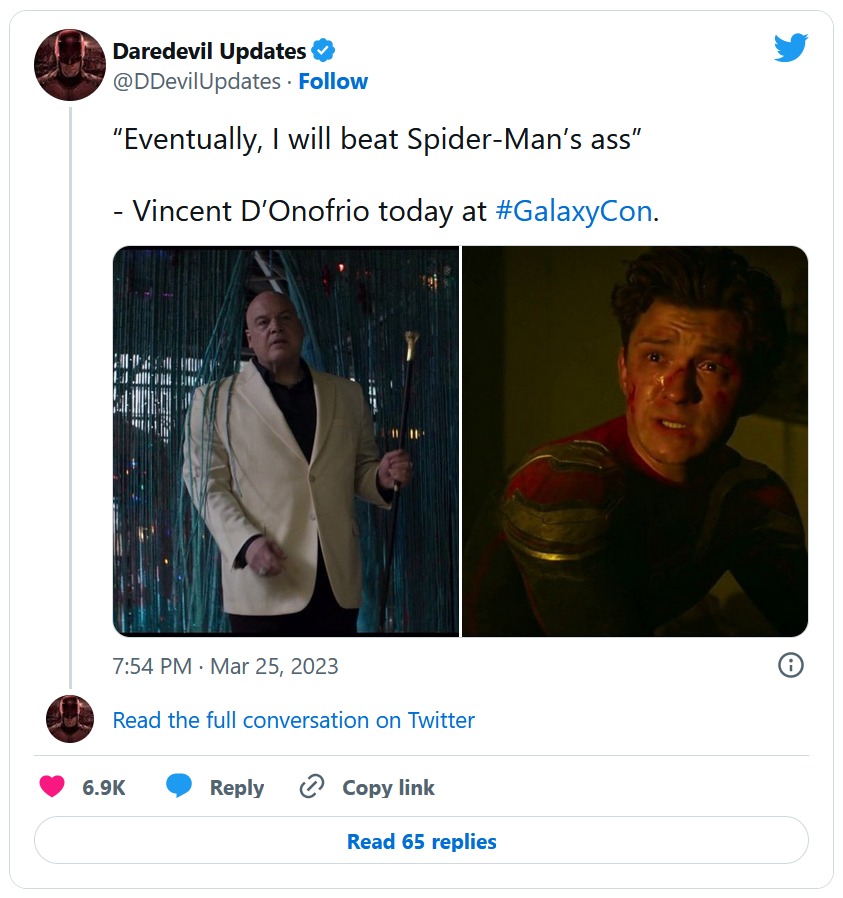The height and width of the screenshot is (898, 843).
Task: Follow the @DDevilUpdates account
Action: 333,82
